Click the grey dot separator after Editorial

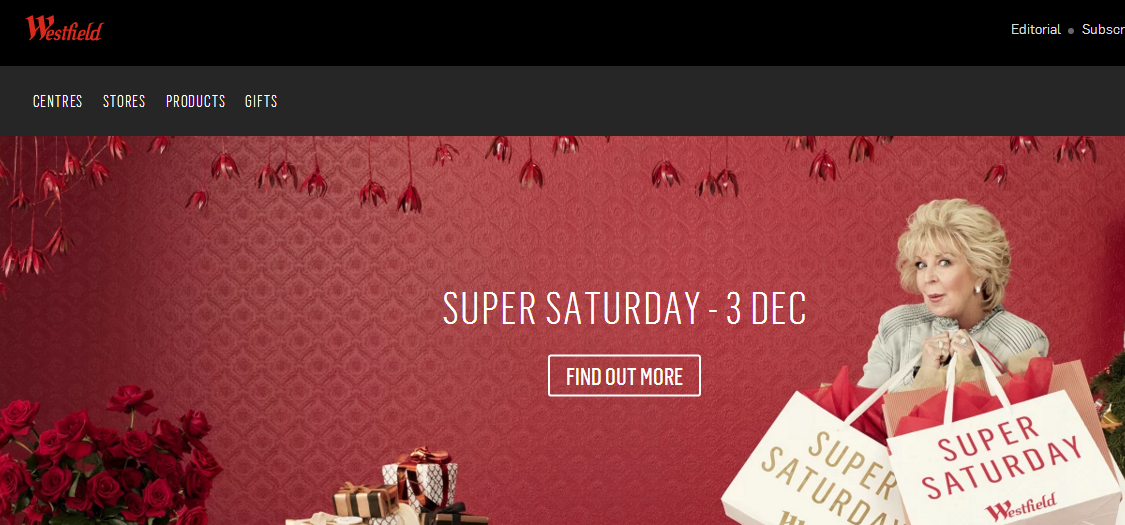[x=1071, y=31]
